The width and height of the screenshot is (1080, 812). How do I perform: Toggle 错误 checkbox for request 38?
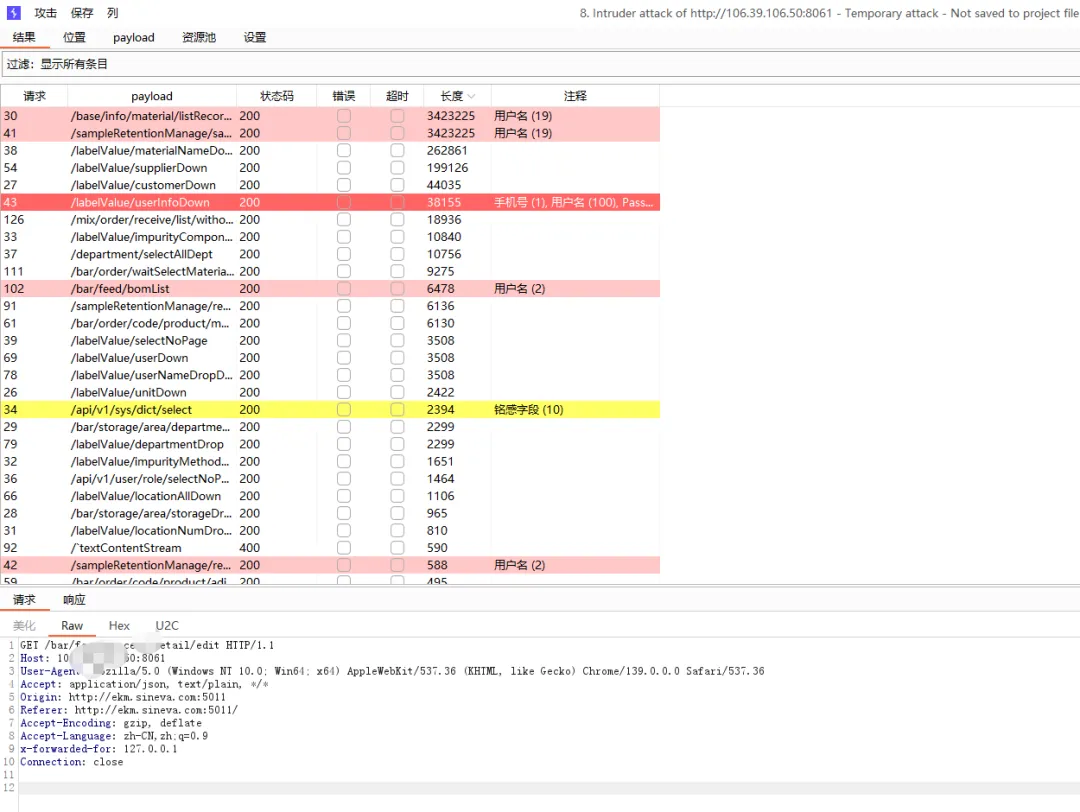point(344,150)
